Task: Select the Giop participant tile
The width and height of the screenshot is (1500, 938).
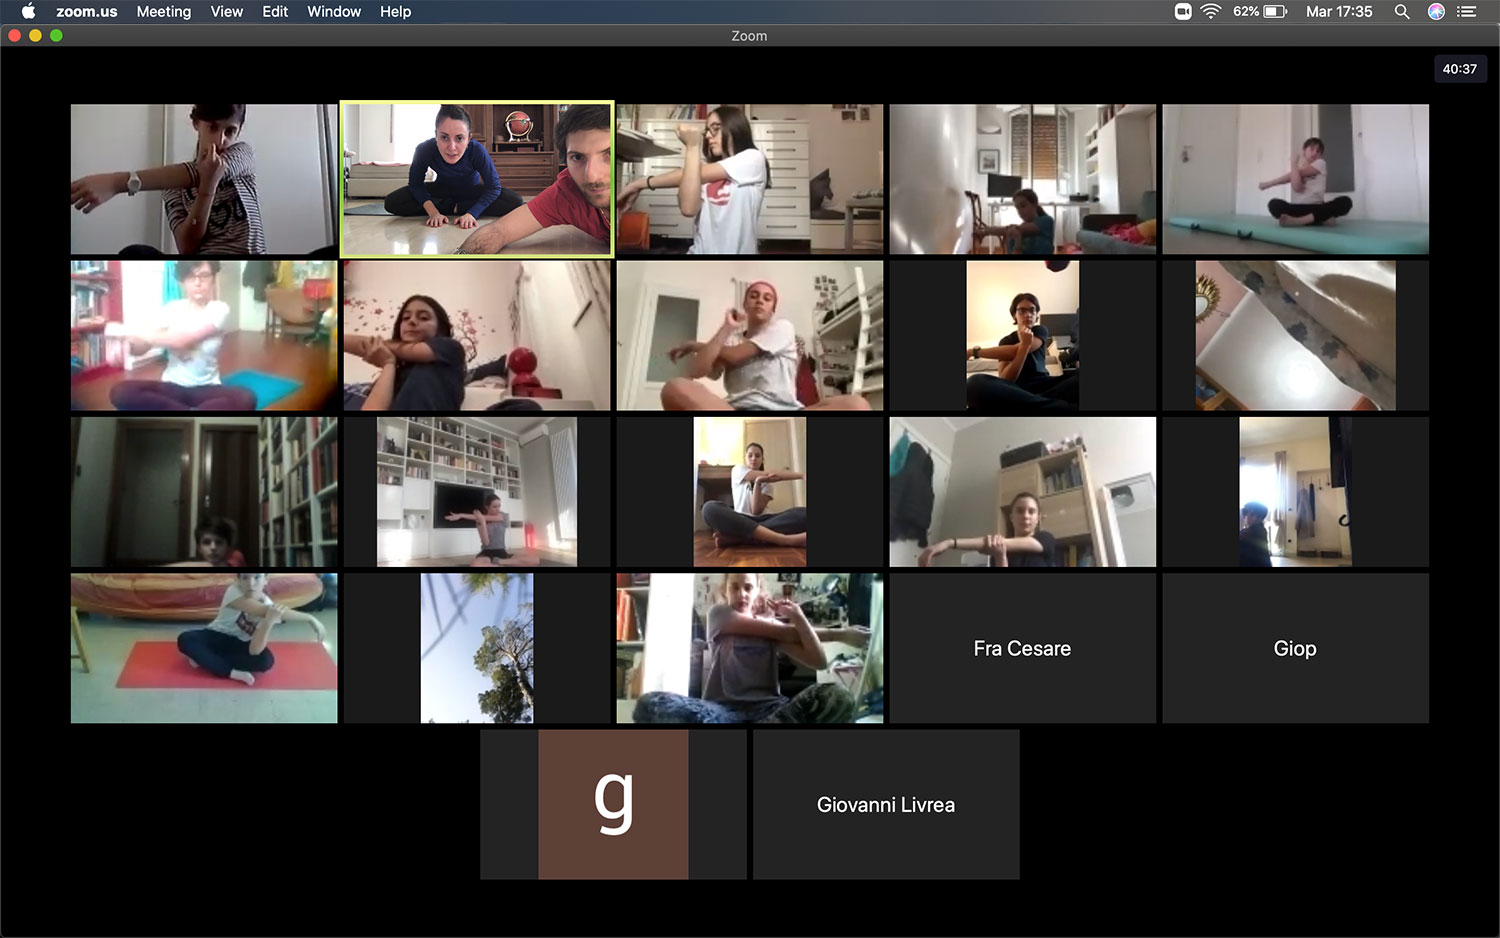Action: click(1295, 648)
